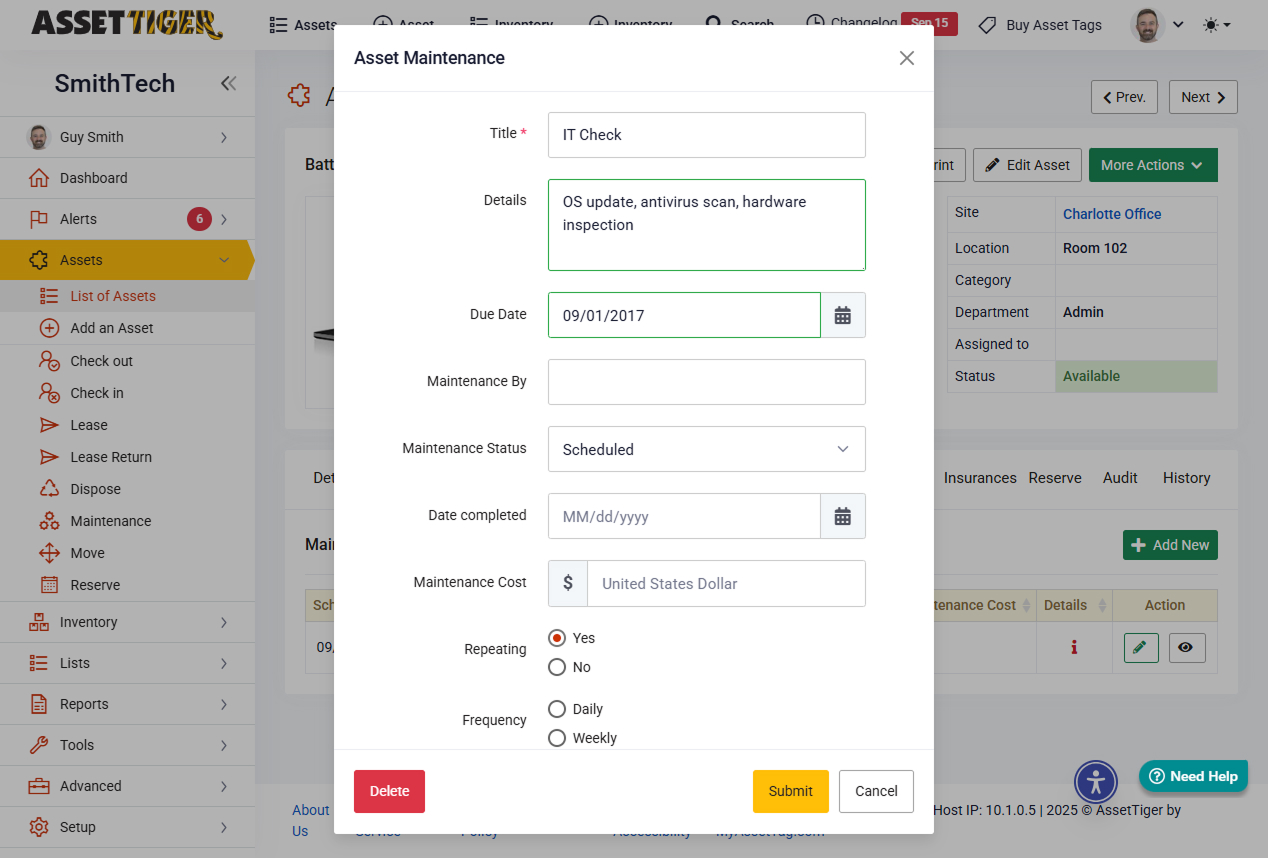Submit the maintenance form

click(790, 791)
